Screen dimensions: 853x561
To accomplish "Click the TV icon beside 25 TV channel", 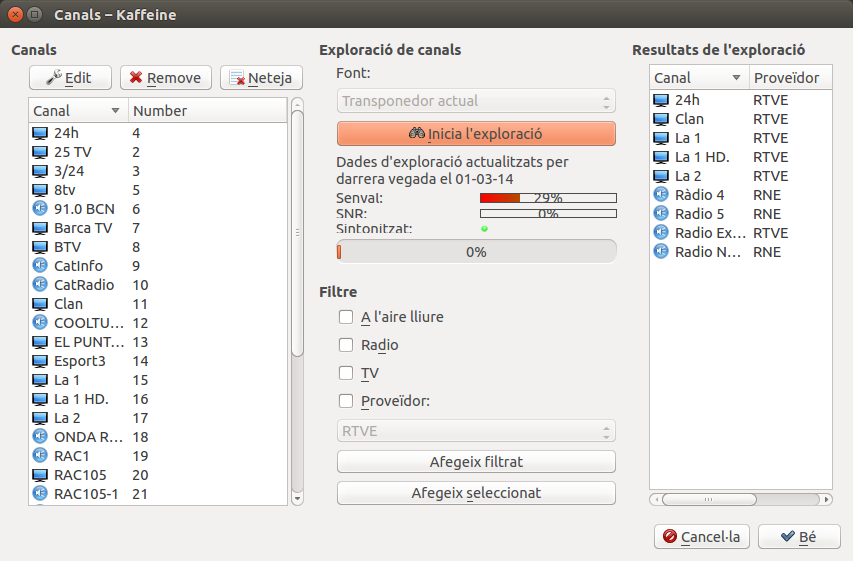I will (x=40, y=152).
